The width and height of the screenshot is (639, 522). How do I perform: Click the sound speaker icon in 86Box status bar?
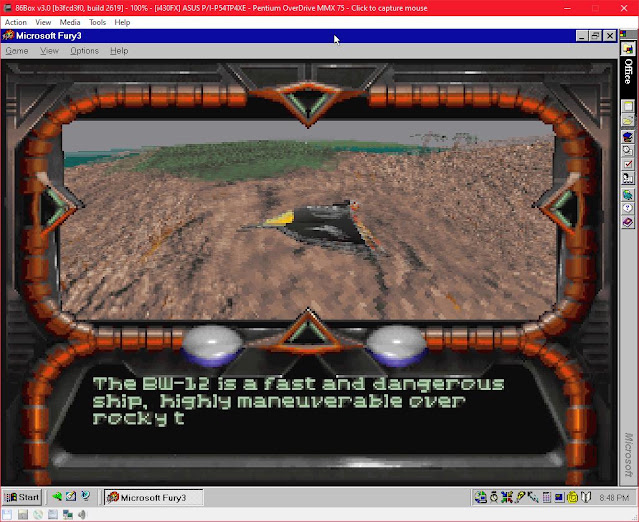83,514
